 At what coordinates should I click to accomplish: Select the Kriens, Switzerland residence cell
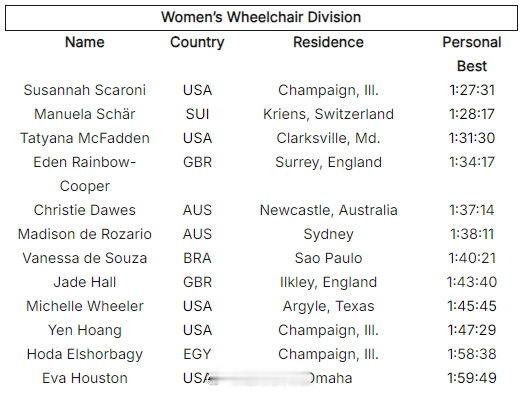click(328, 114)
